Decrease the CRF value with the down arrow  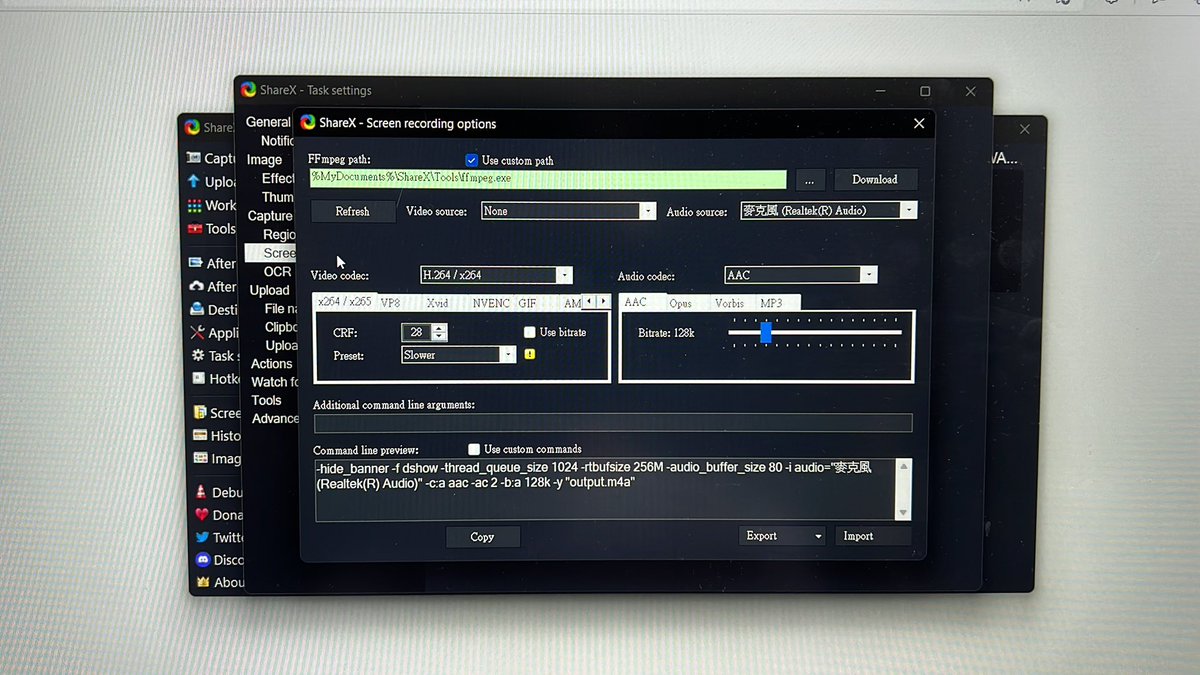coord(440,336)
